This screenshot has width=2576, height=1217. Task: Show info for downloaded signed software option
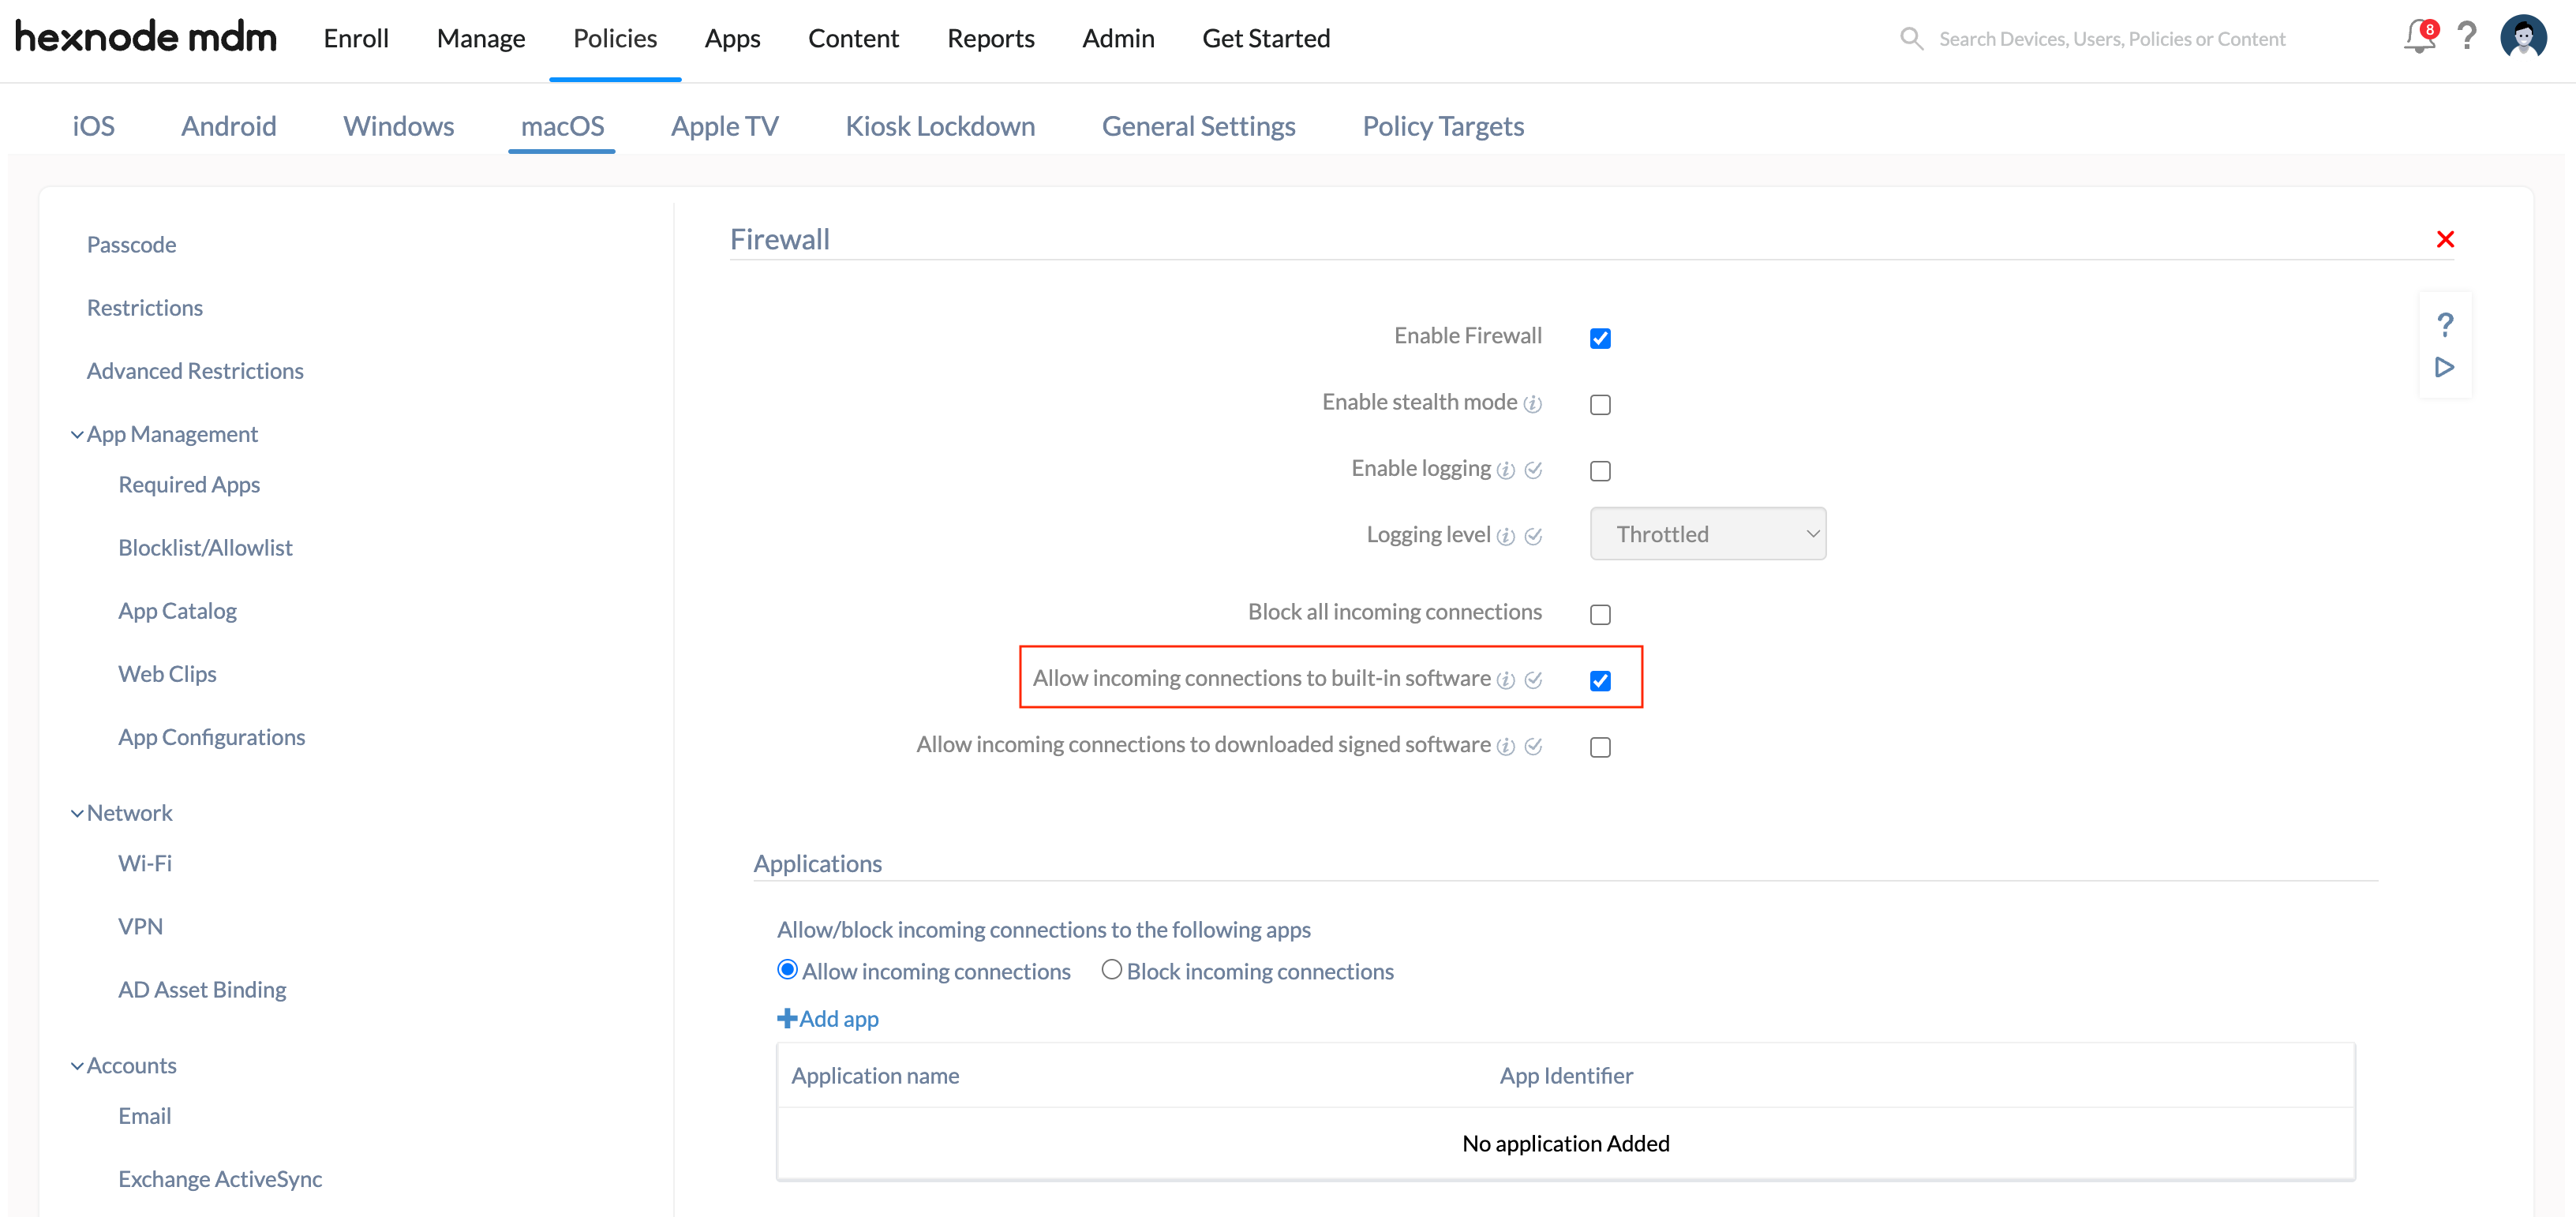[1505, 746]
